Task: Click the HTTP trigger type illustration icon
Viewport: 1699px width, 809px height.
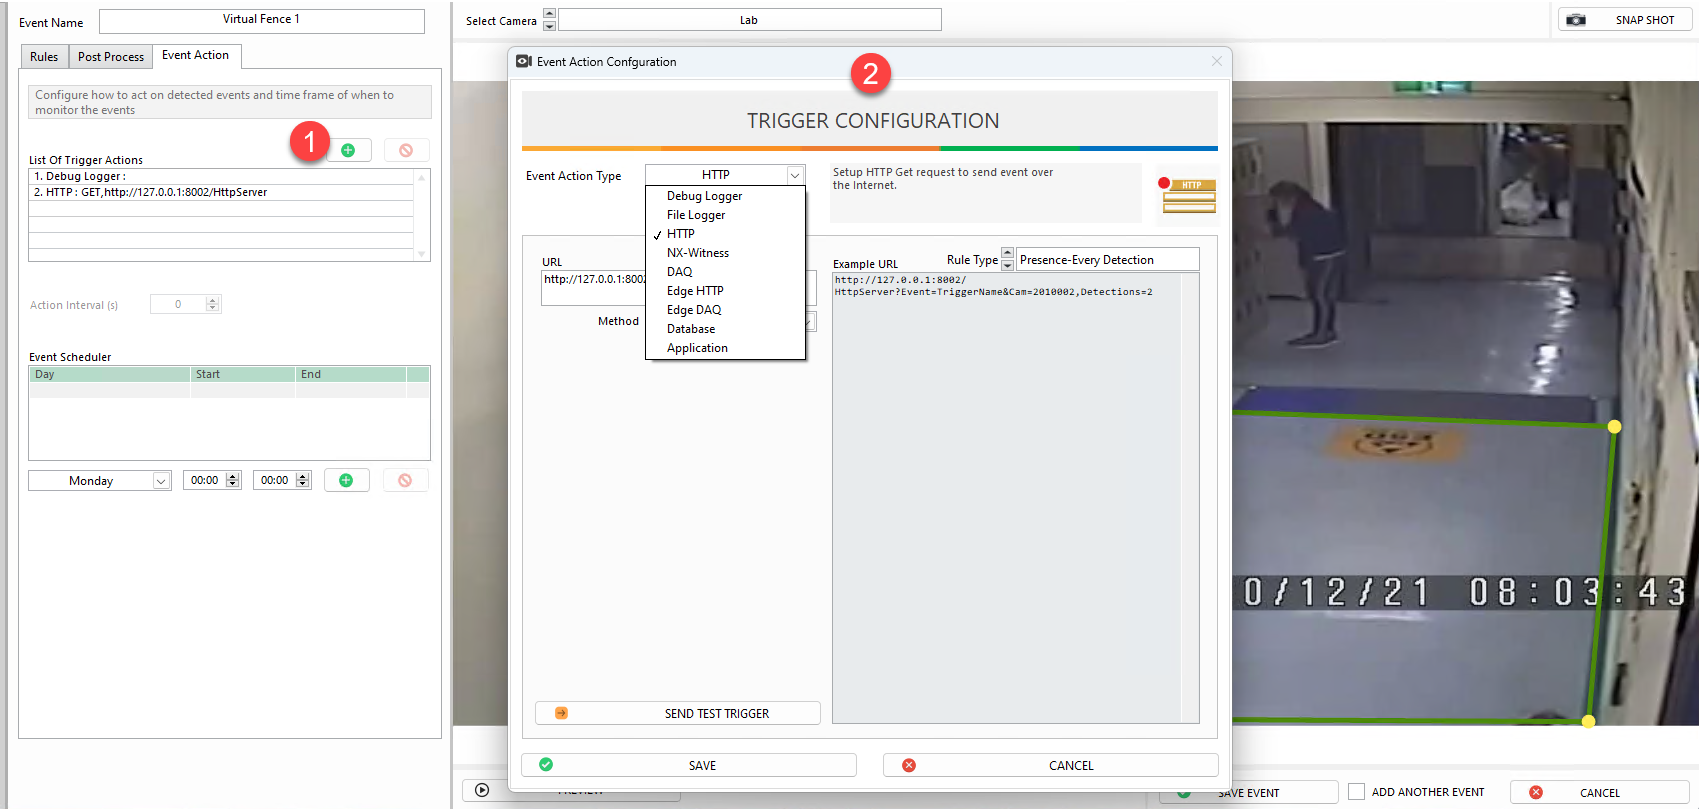Action: point(1187,195)
